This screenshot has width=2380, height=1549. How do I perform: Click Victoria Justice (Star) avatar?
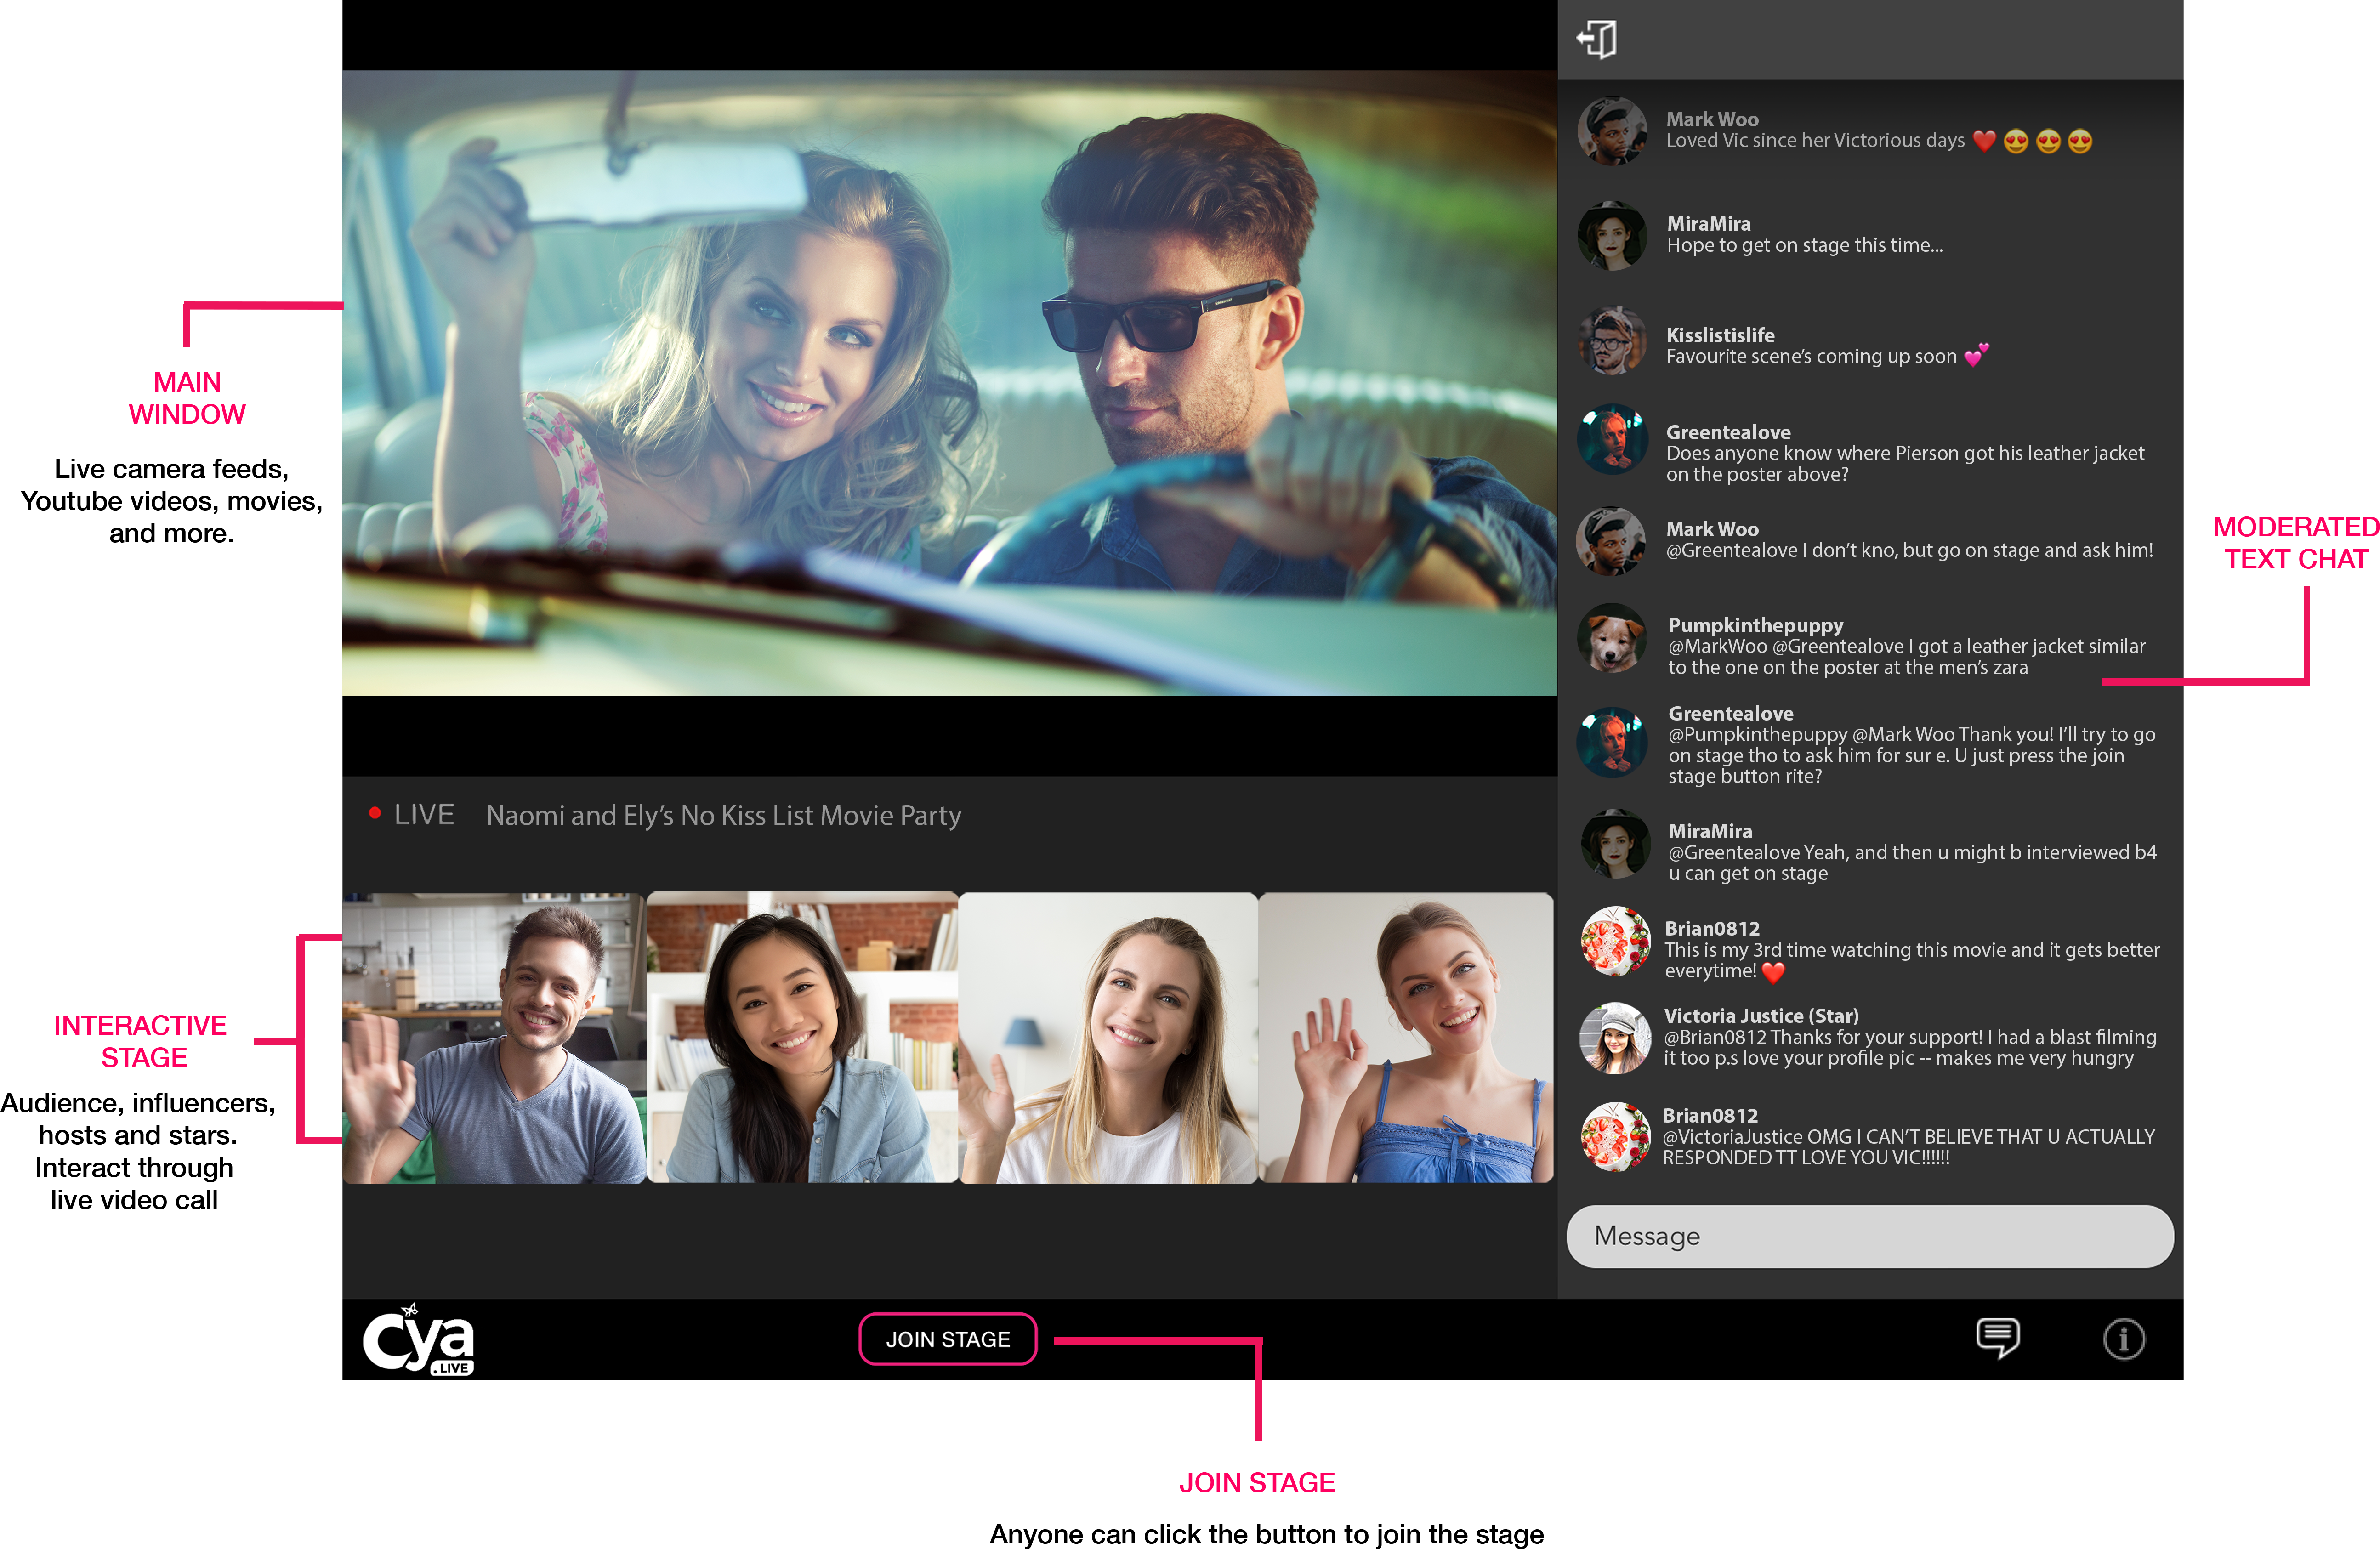click(x=1614, y=1038)
